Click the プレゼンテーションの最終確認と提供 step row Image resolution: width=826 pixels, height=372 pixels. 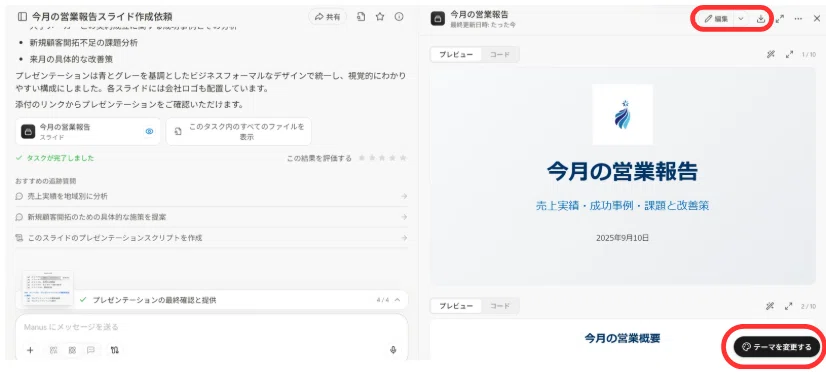point(211,300)
